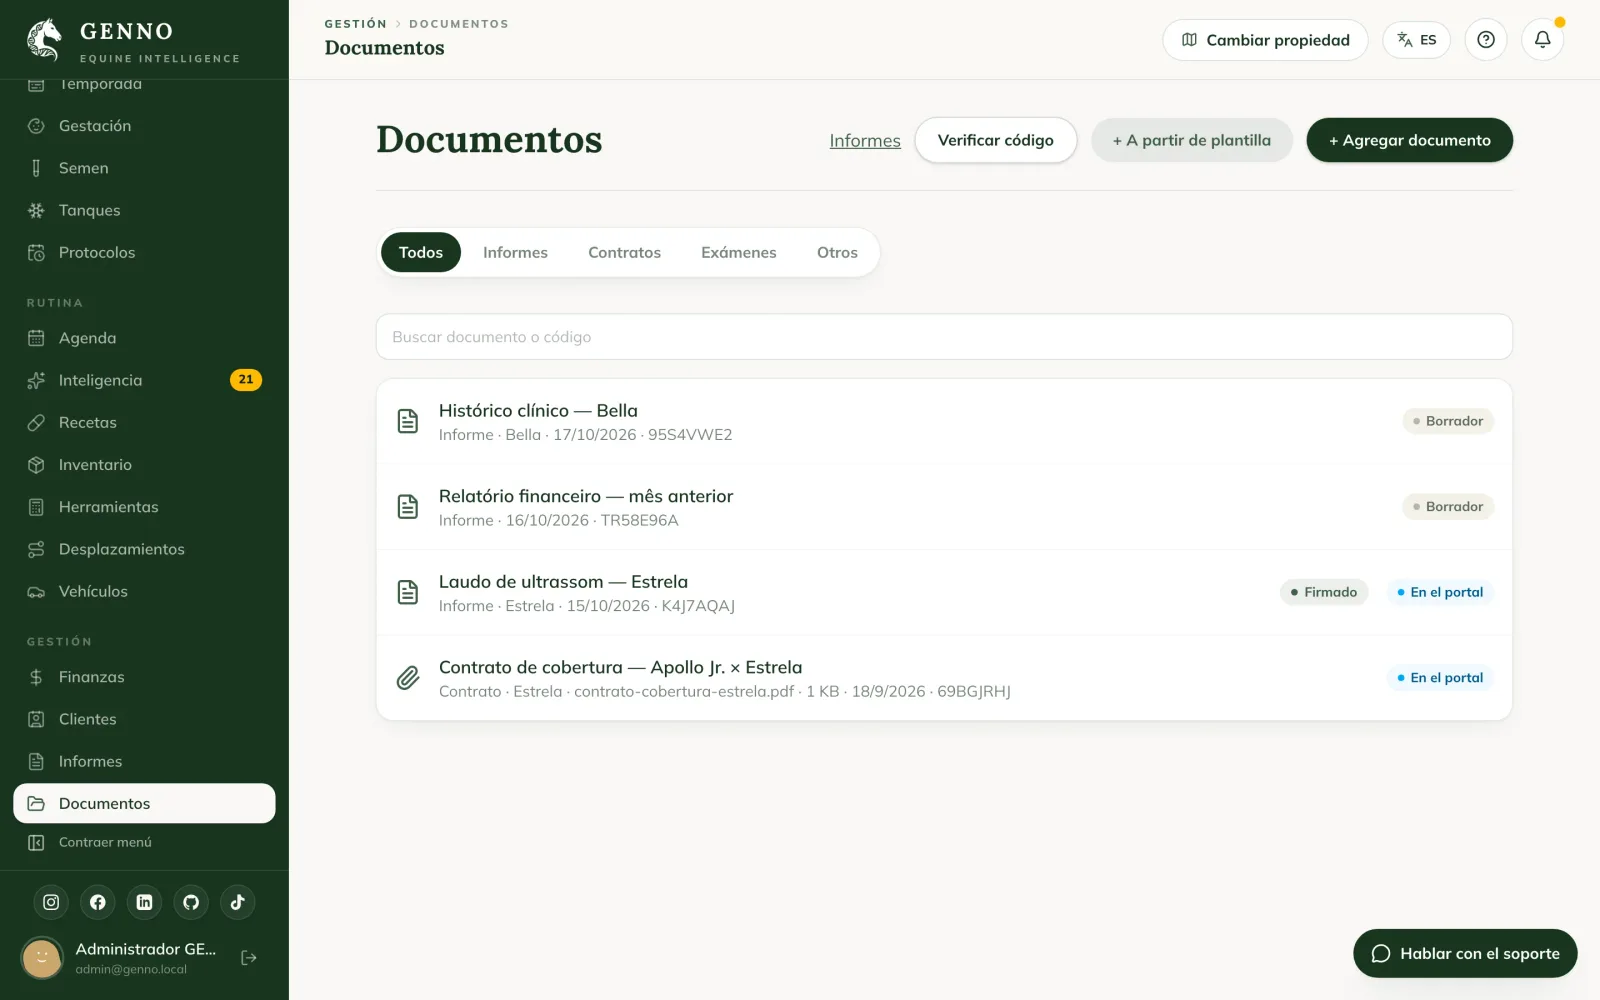Open the Cambiar propiedad selector
The height and width of the screenshot is (1000, 1600).
point(1265,40)
